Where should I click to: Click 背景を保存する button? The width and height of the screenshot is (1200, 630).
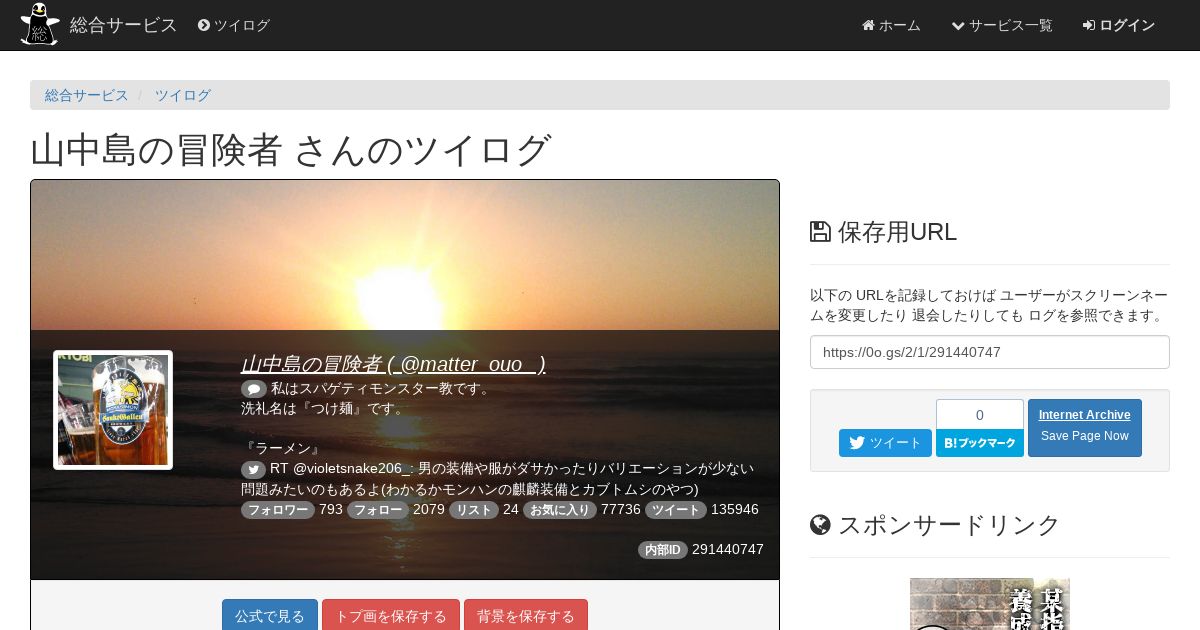coord(526,615)
